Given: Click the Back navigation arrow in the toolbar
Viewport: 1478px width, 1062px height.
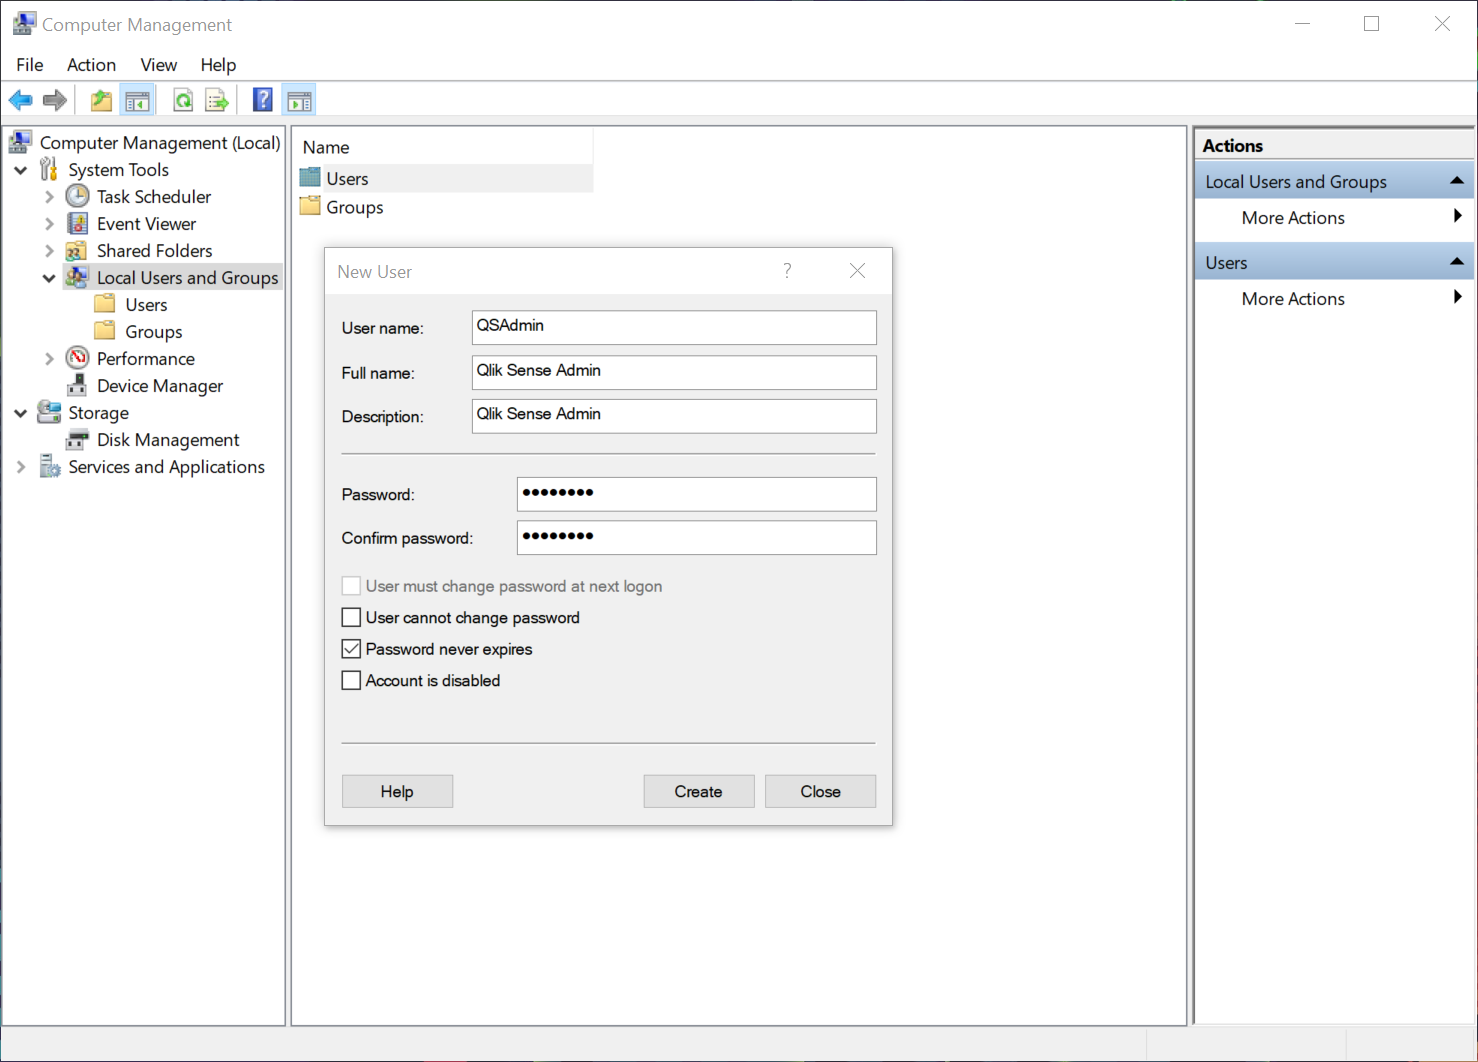Looking at the screenshot, I should 20,99.
